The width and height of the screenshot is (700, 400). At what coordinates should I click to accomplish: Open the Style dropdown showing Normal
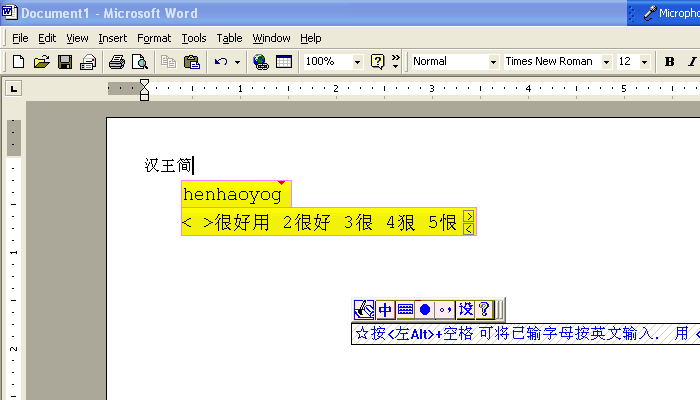pyautogui.click(x=493, y=62)
